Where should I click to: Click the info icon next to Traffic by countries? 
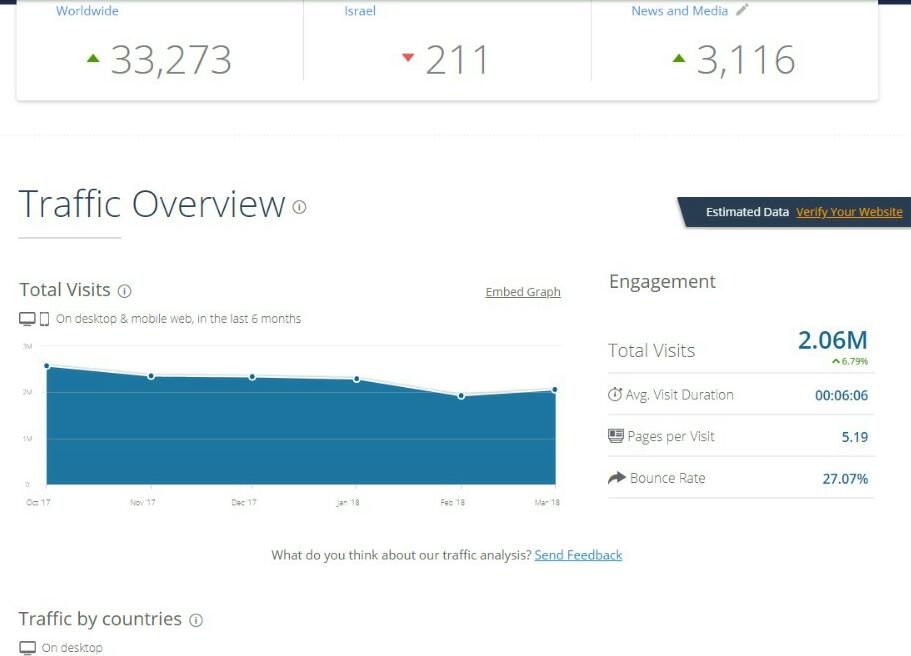[196, 620]
